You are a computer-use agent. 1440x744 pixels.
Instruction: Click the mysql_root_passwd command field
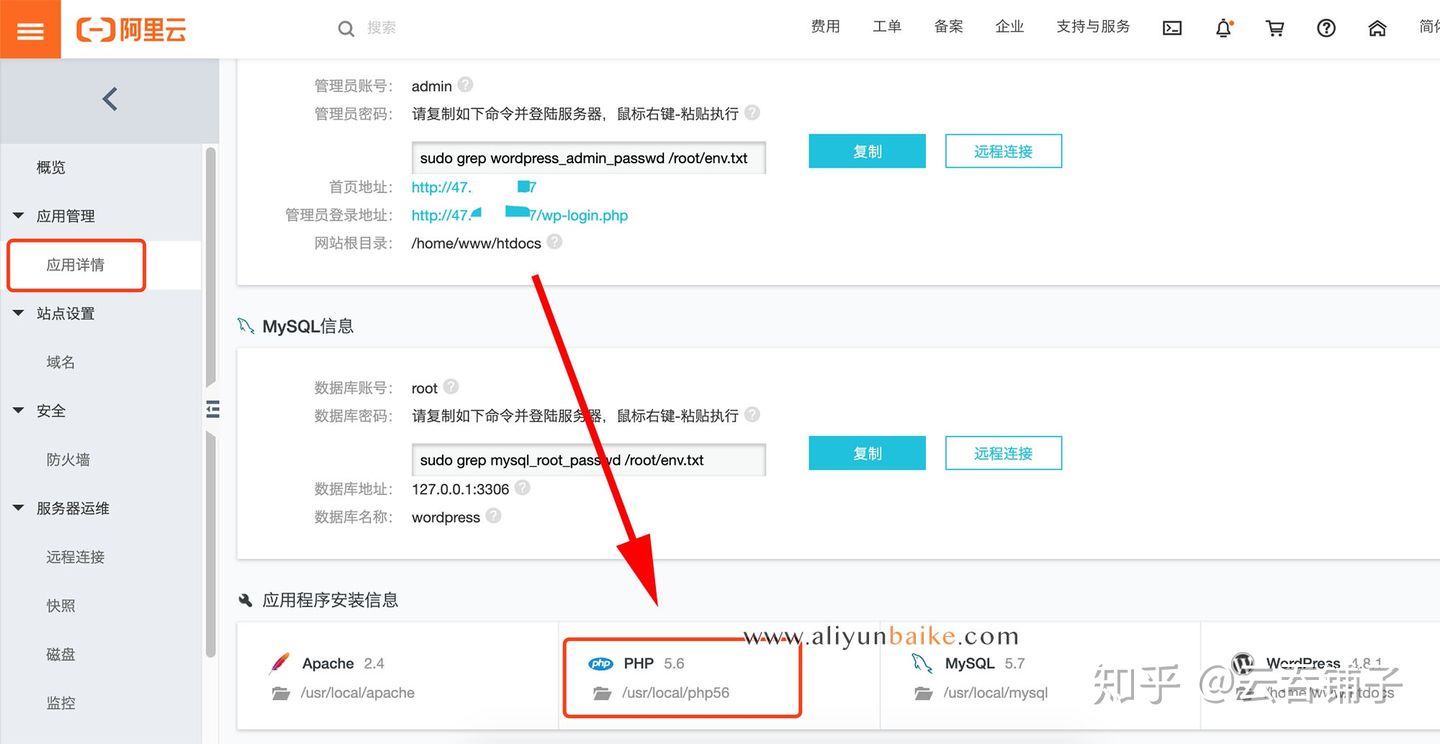click(589, 460)
